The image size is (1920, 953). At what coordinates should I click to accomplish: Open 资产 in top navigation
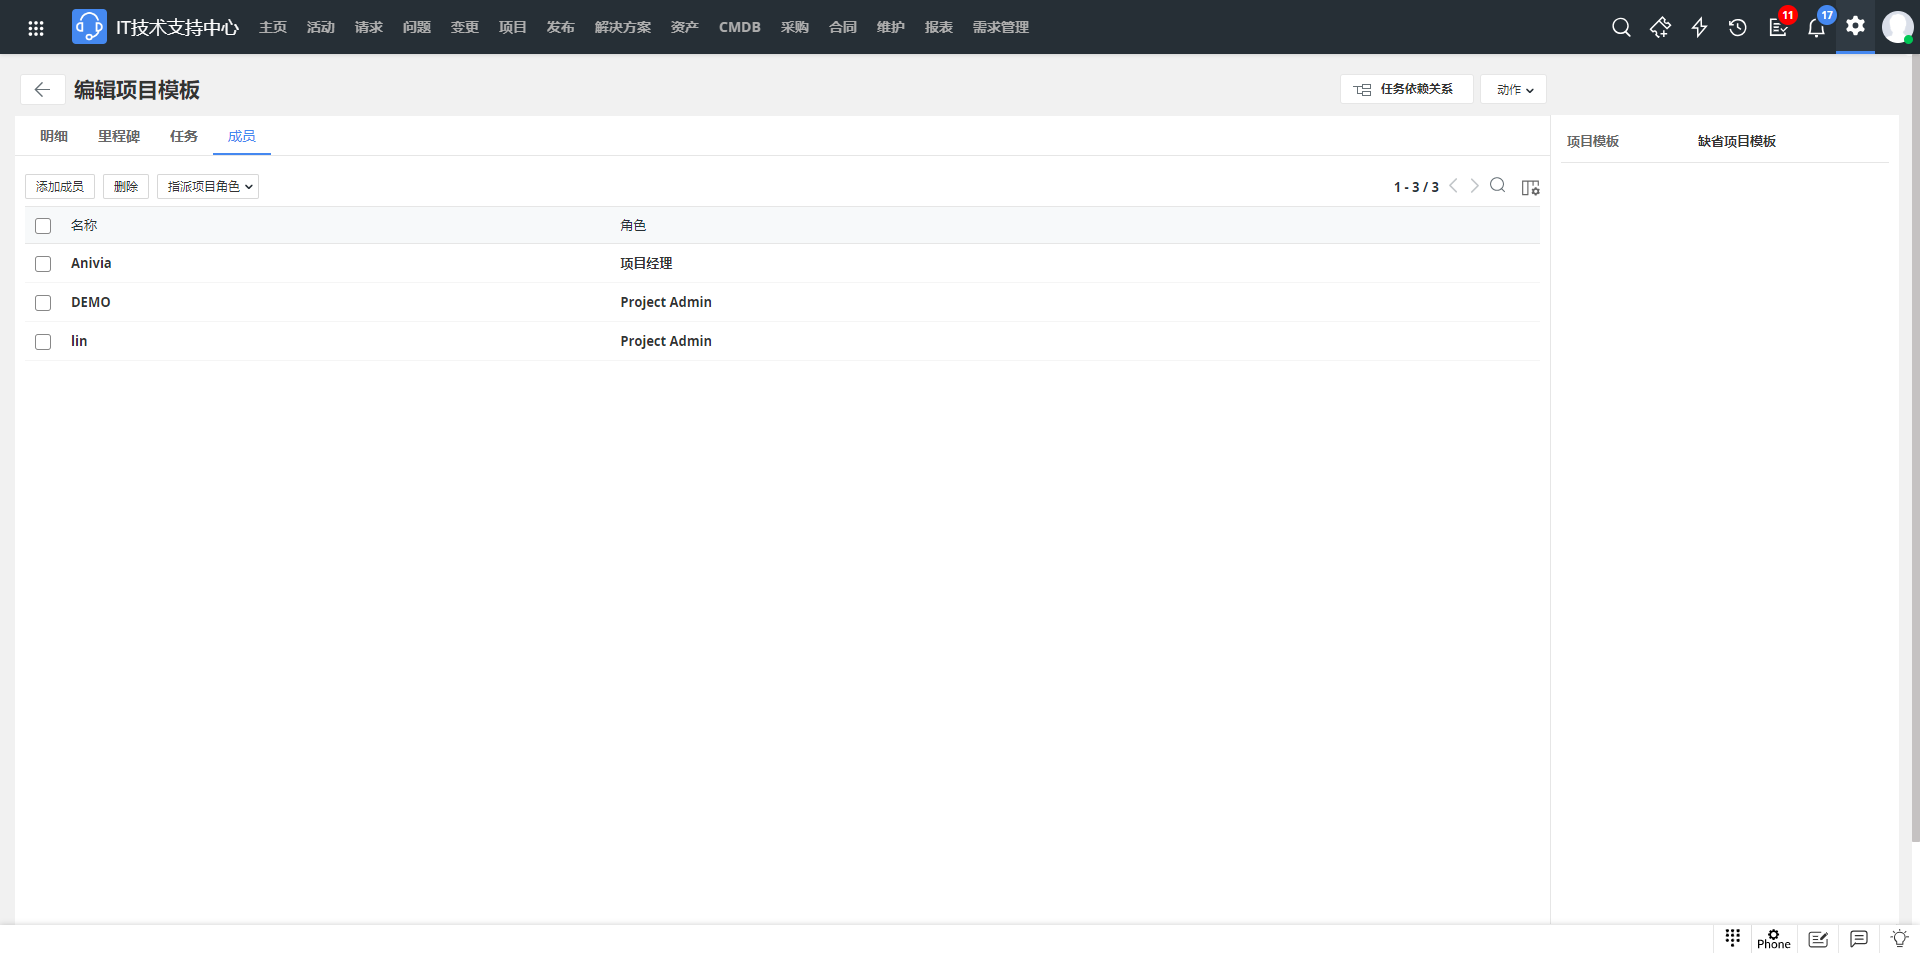pyautogui.click(x=685, y=27)
